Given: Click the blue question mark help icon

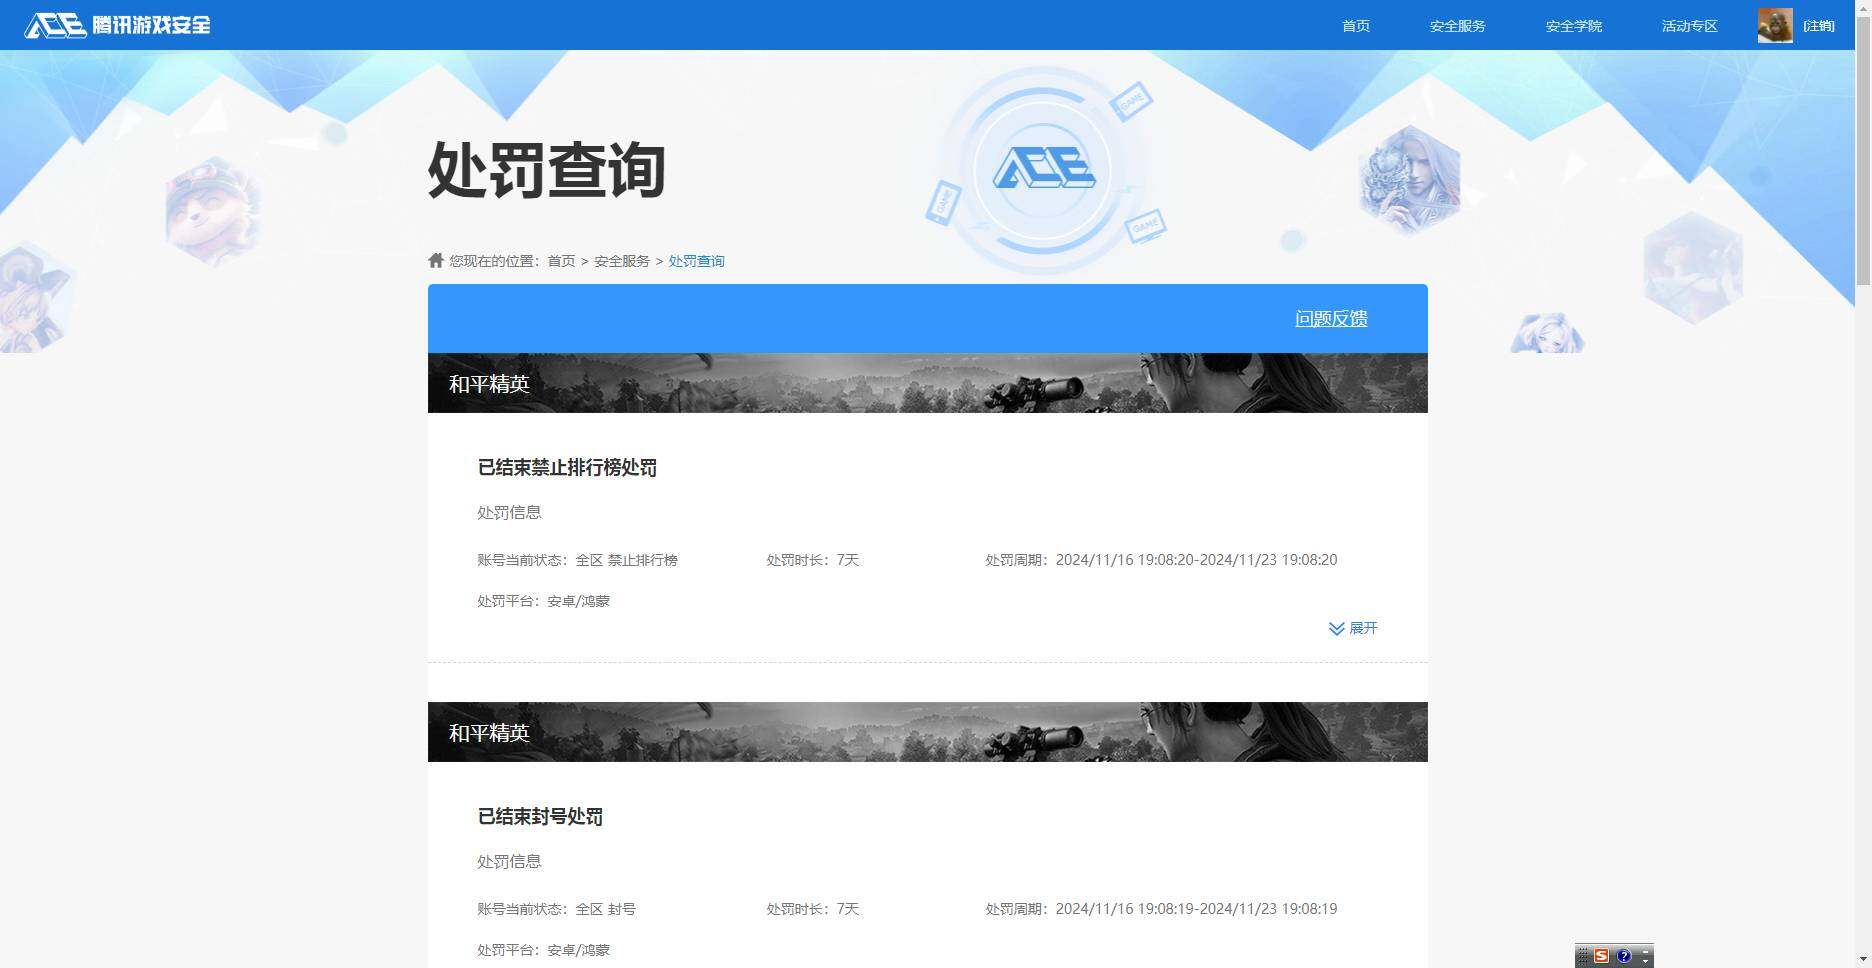Looking at the screenshot, I should tap(1624, 957).
